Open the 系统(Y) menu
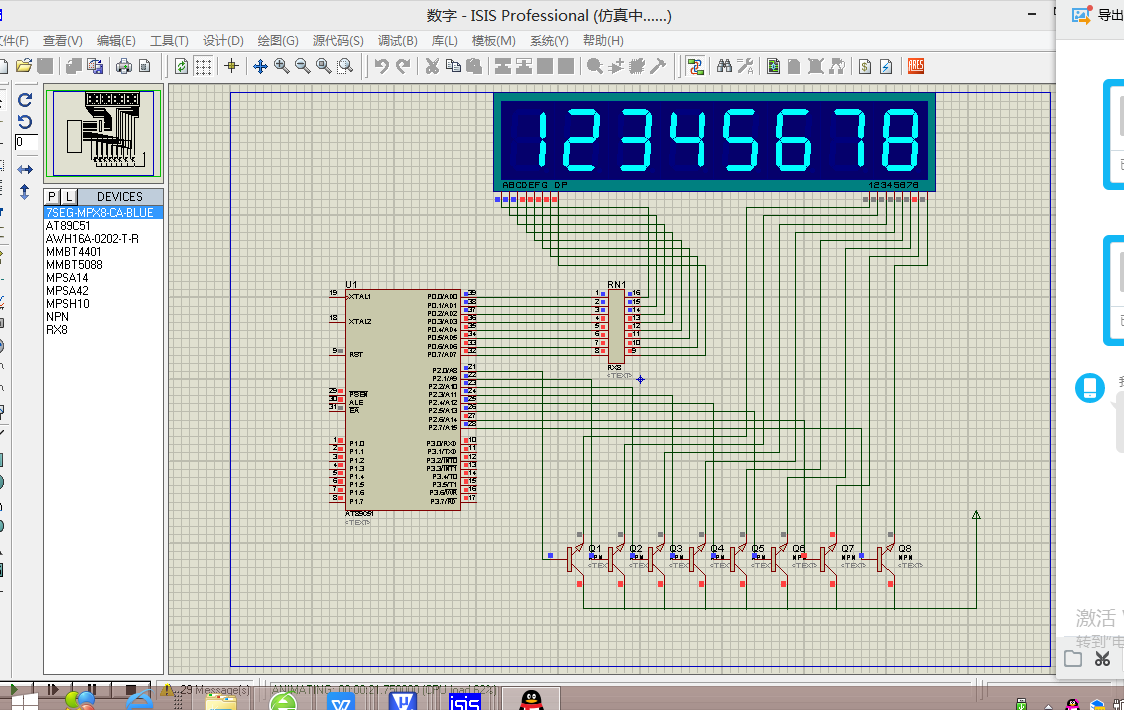Viewport: 1124px width, 710px height. [x=549, y=41]
